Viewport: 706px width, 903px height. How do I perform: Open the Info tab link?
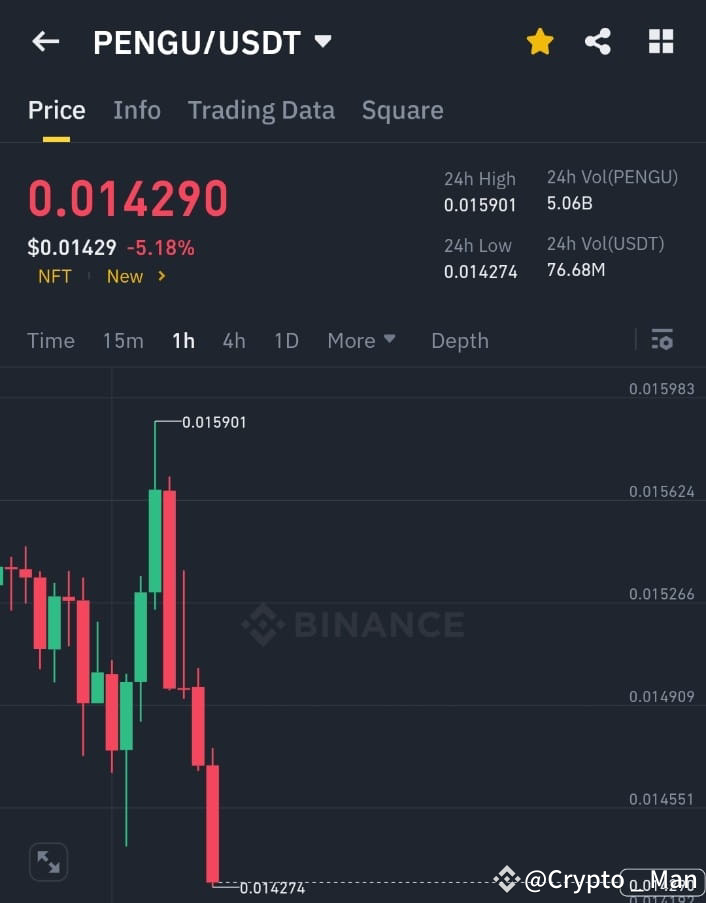(x=137, y=110)
